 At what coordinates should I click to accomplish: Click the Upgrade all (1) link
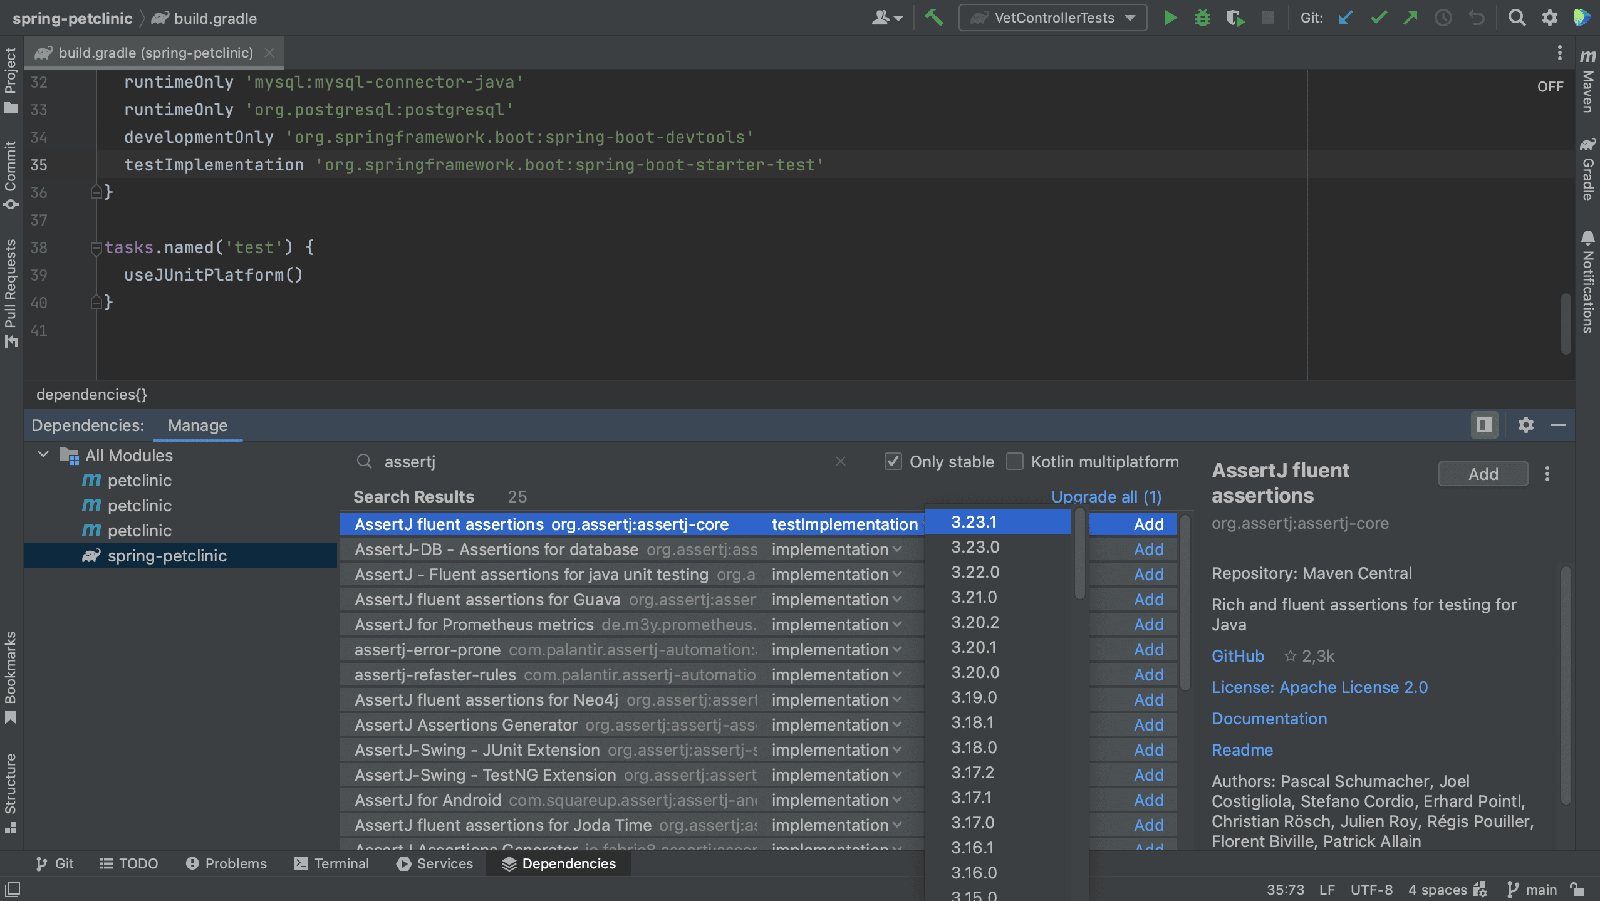point(1106,497)
